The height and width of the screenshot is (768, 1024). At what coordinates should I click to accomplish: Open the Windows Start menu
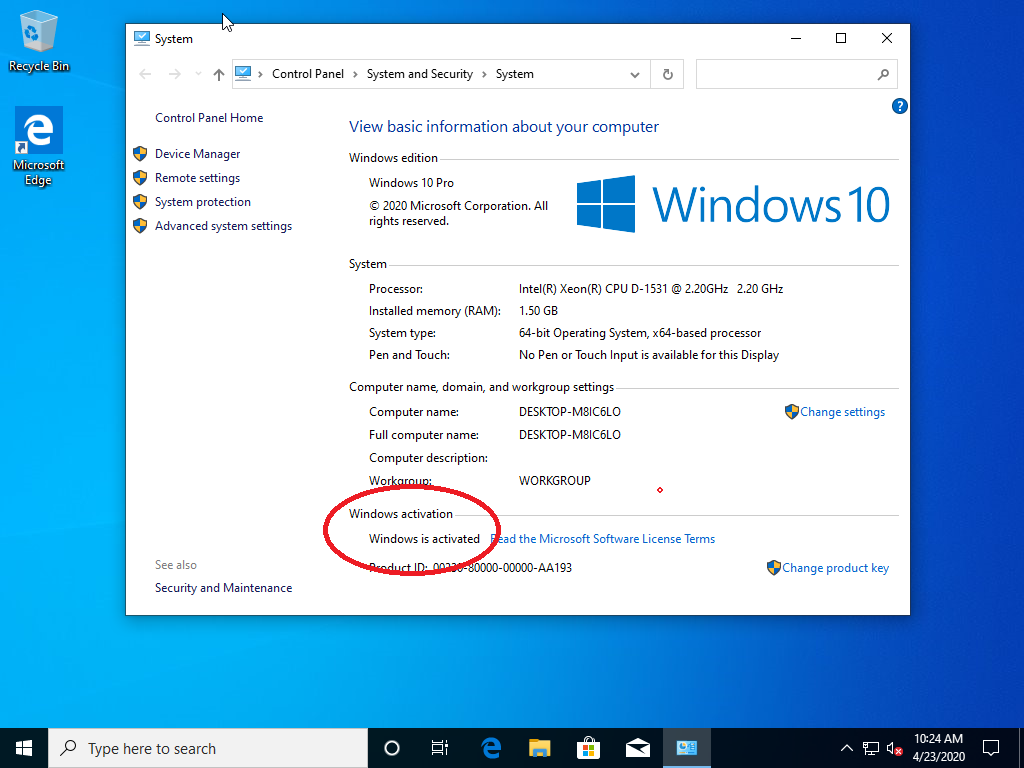click(24, 748)
